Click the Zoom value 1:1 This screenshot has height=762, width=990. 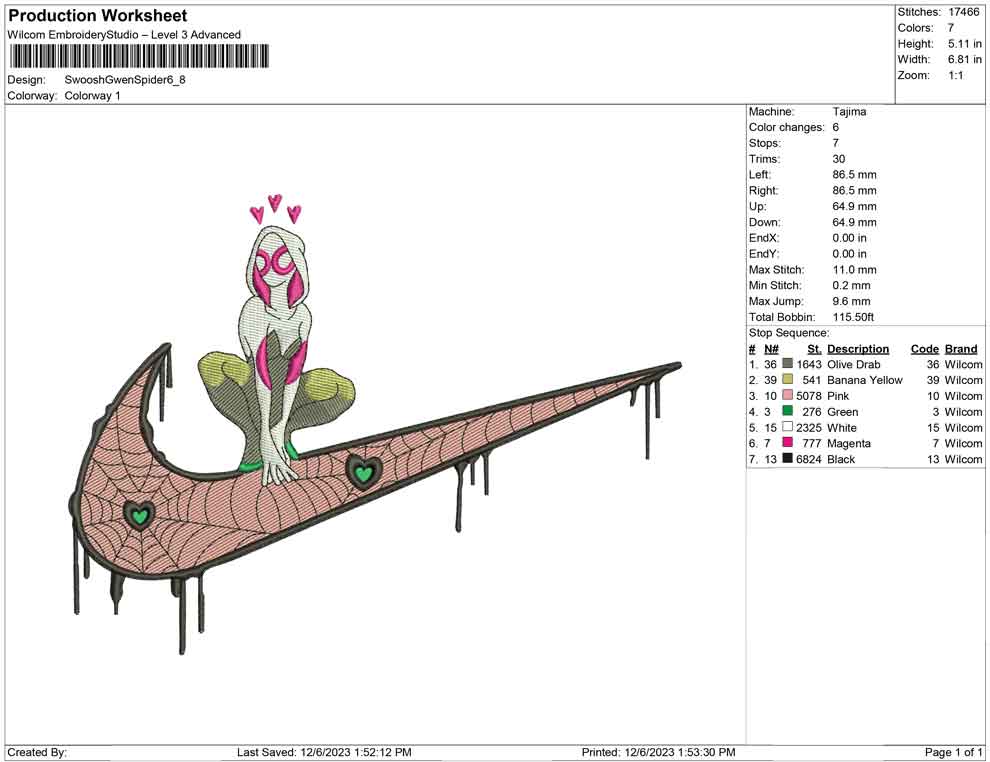(955, 75)
